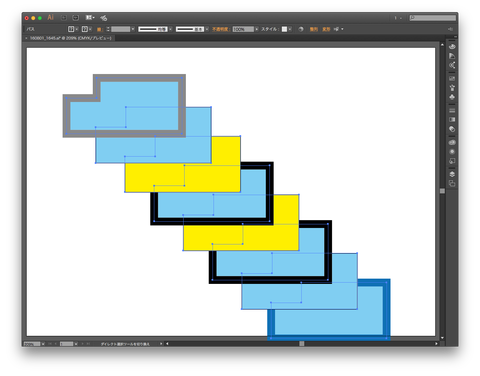Open the variable width profile selector
Screen dimensions: 480x376
(x=155, y=29)
